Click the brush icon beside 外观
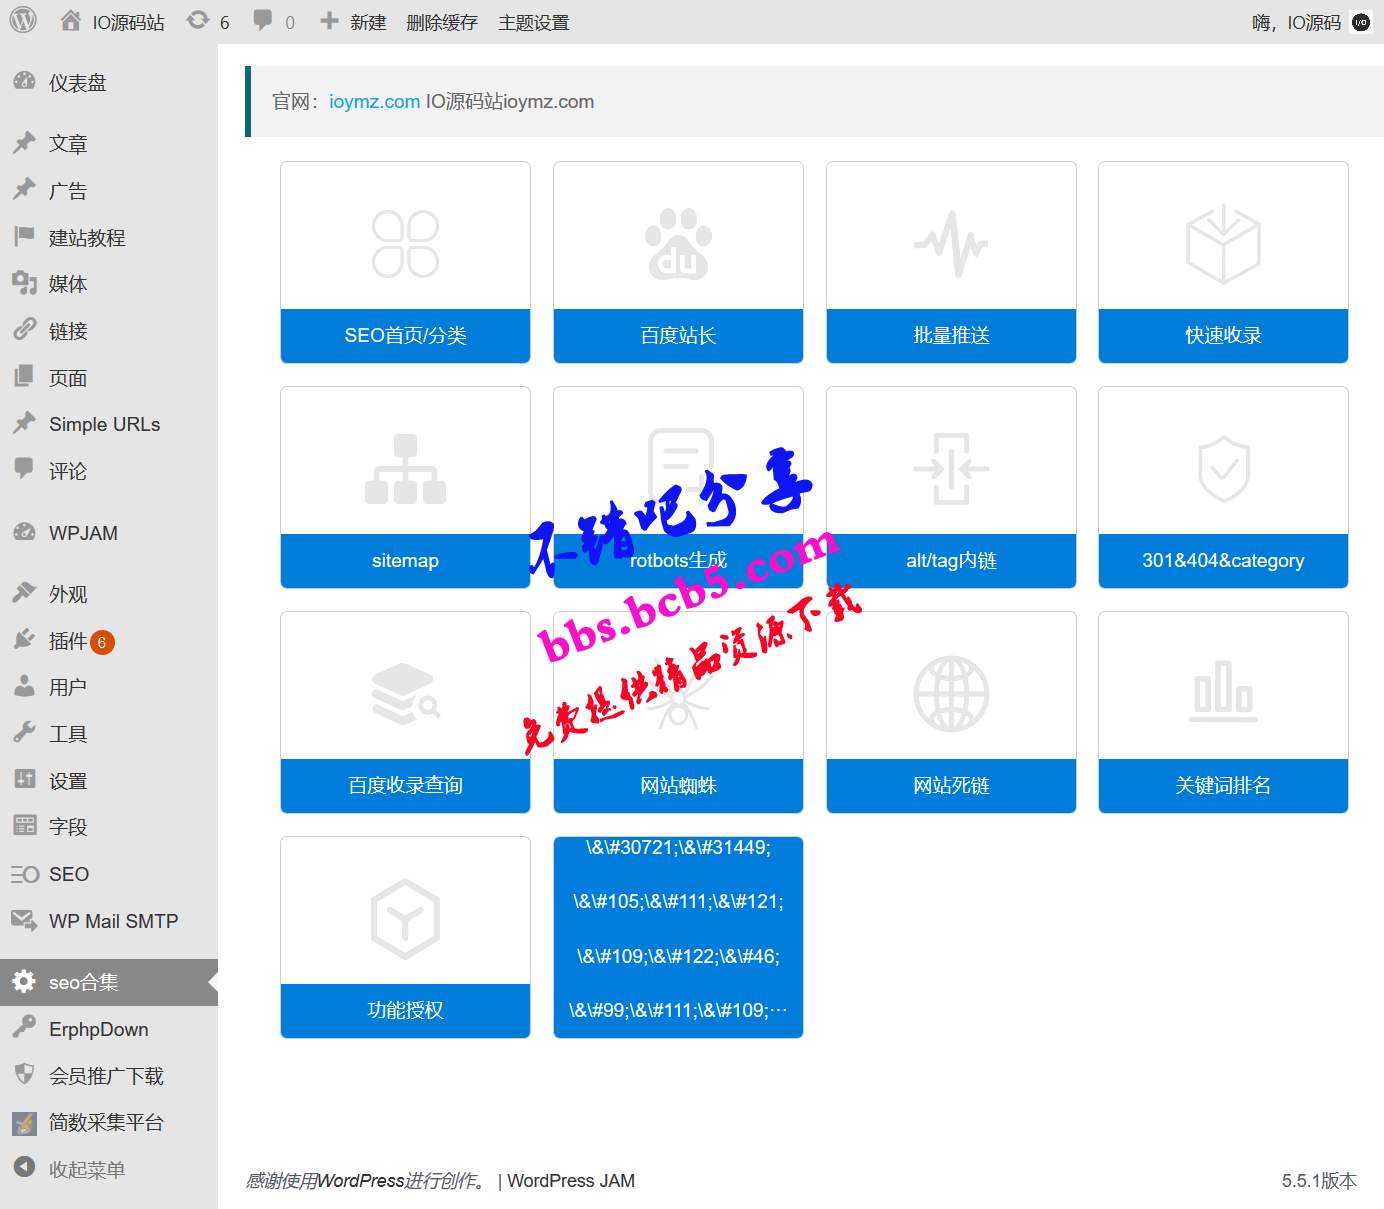 [x=25, y=593]
